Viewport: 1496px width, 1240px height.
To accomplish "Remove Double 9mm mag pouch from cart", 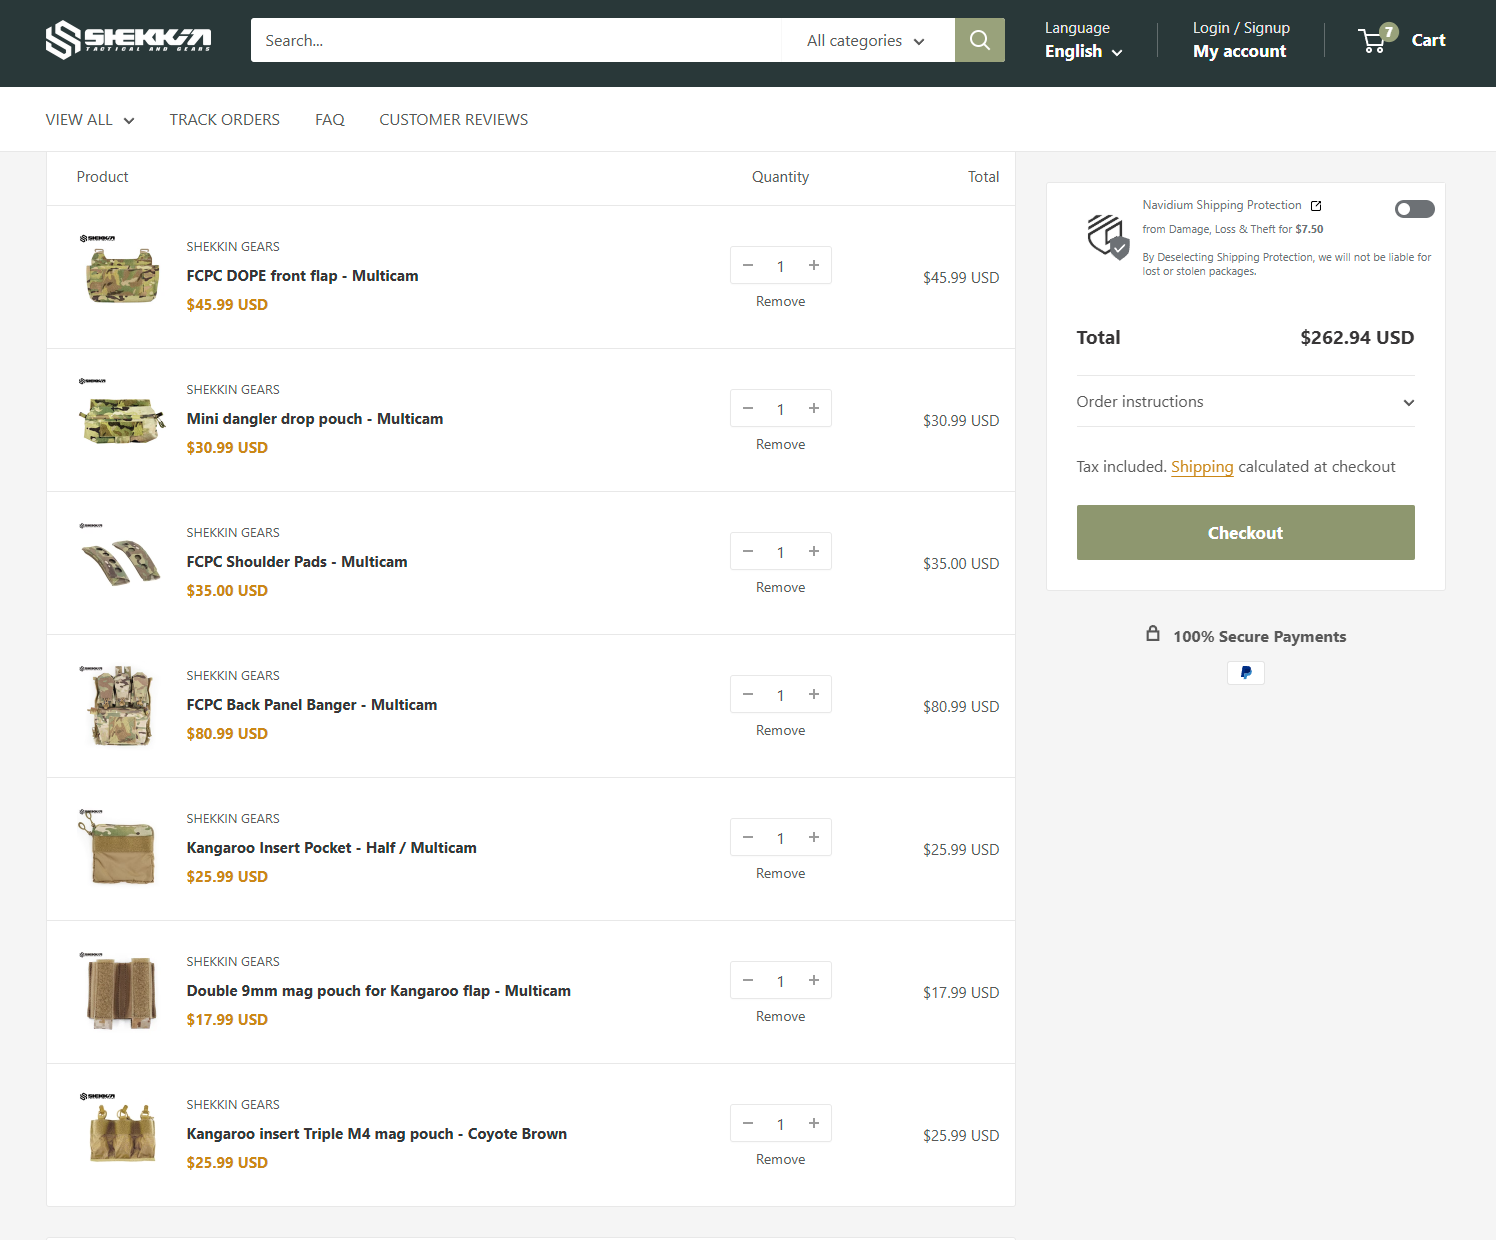I will click(780, 1016).
